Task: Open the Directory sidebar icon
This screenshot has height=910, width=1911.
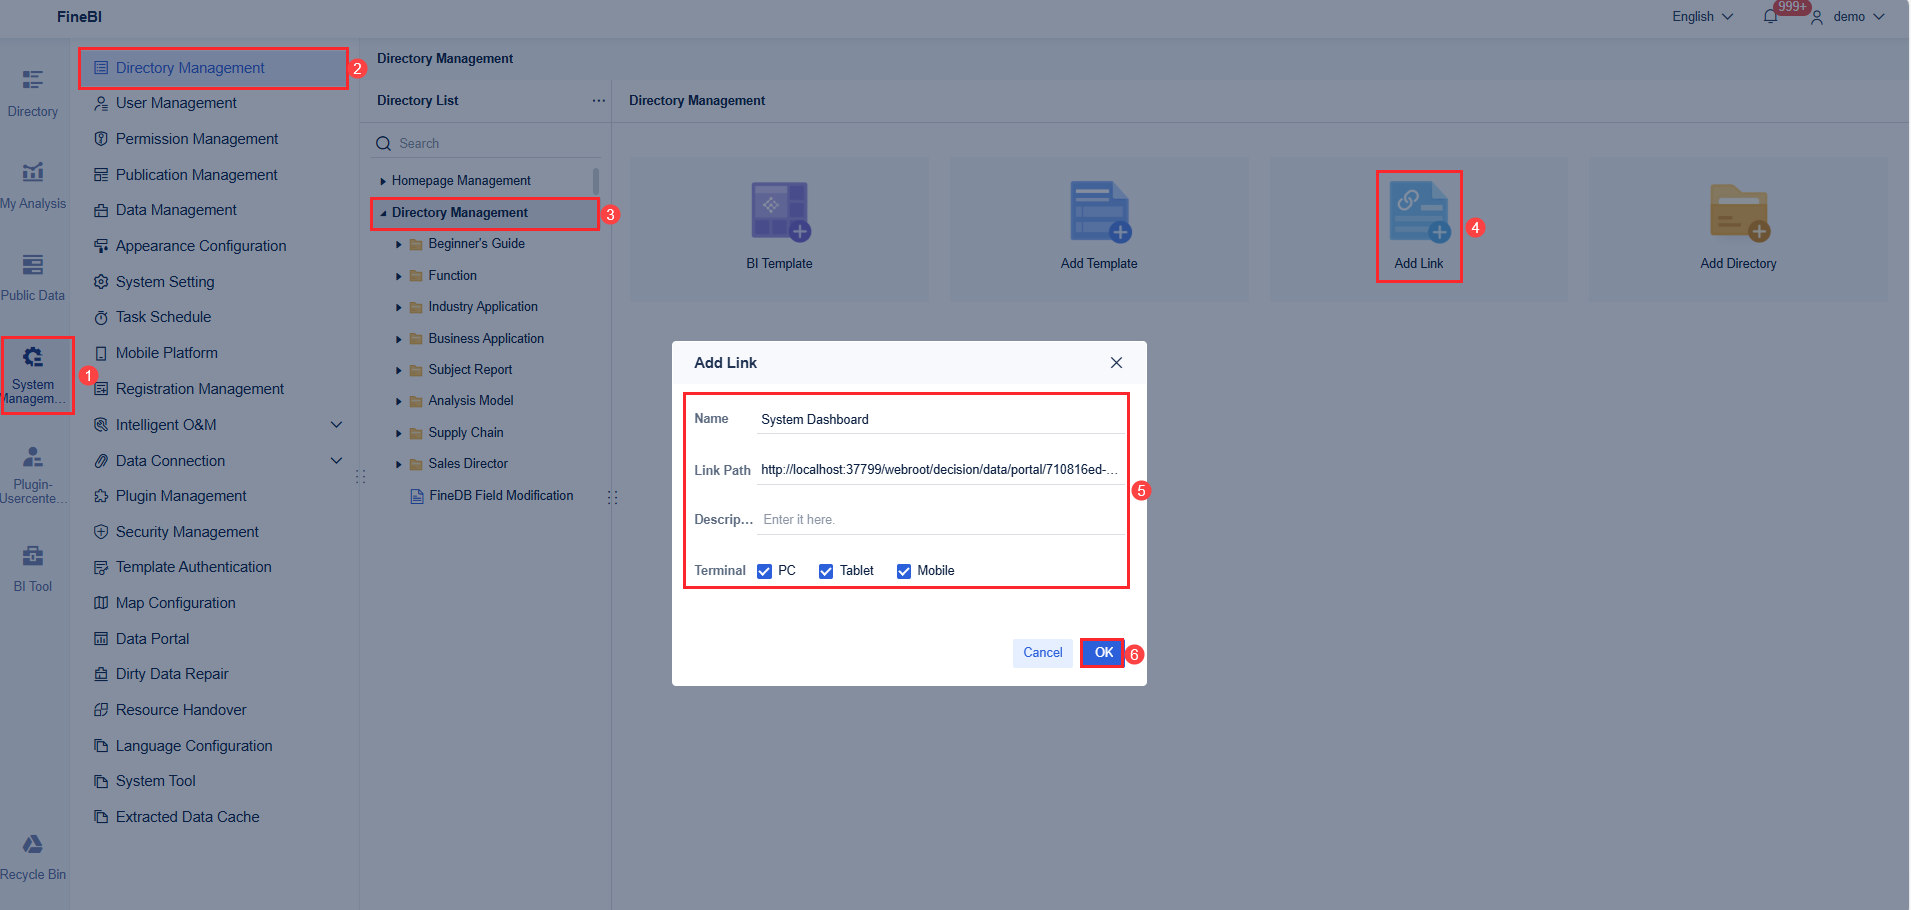Action: [x=33, y=80]
